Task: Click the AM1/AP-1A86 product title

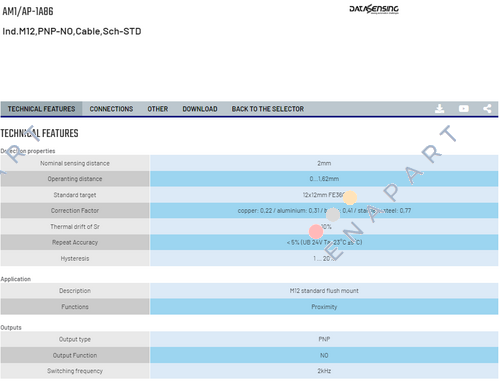Action: [x=28, y=11]
